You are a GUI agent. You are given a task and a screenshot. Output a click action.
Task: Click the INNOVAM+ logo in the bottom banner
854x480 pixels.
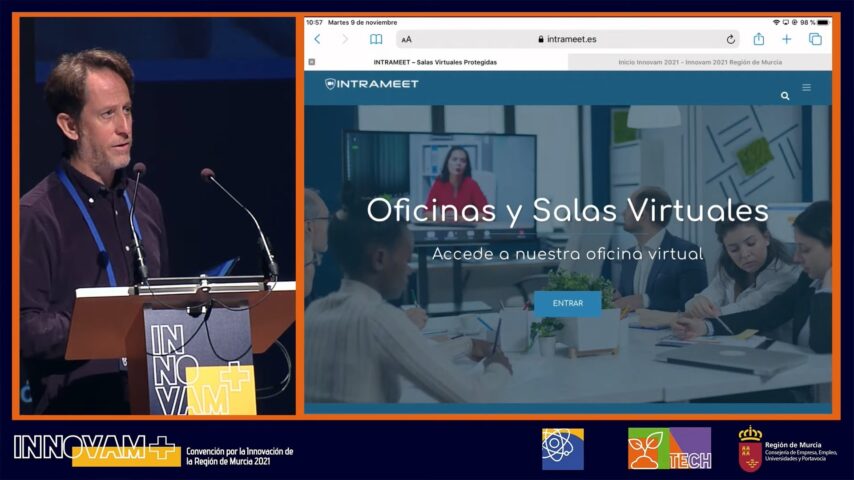[97, 450]
